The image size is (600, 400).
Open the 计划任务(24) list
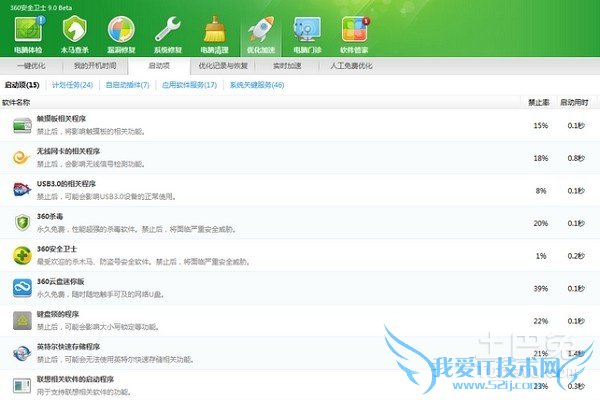pyautogui.click(x=72, y=85)
